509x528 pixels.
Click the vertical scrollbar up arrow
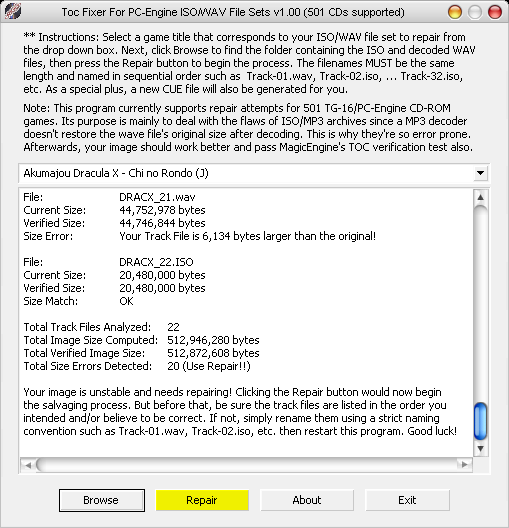coord(480,197)
